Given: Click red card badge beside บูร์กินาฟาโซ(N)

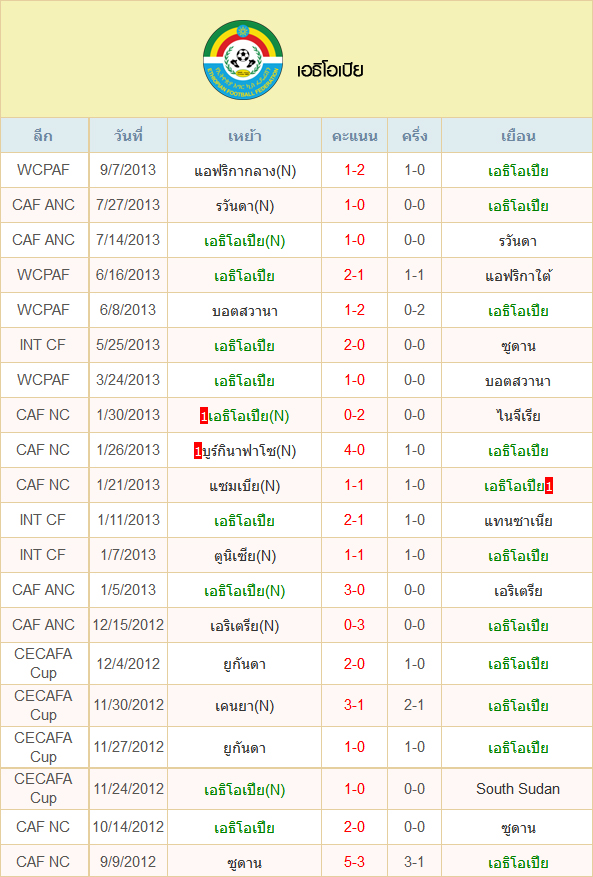Looking at the screenshot, I should pyautogui.click(x=197, y=451).
